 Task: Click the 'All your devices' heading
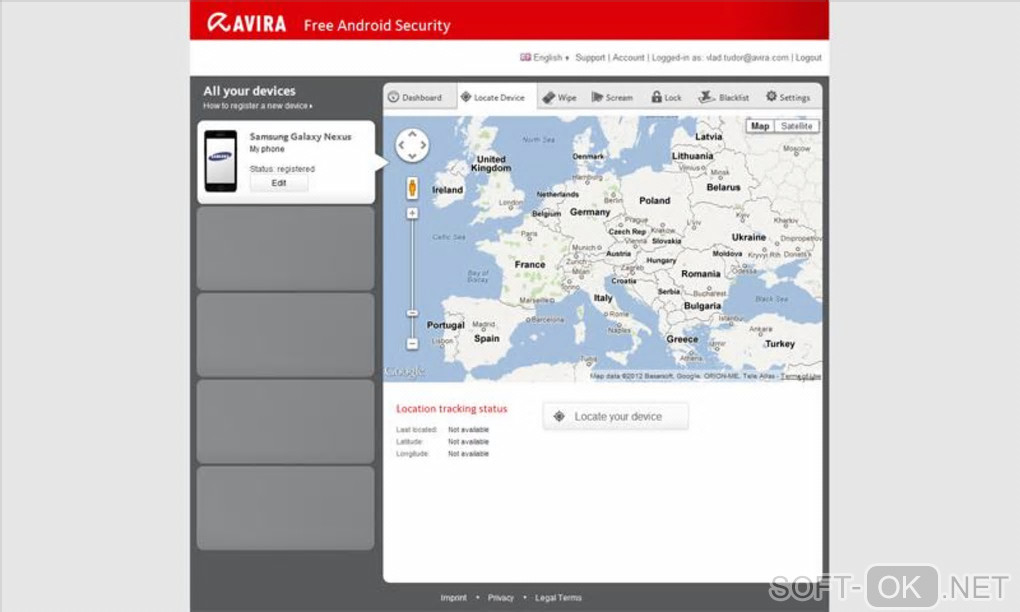249,91
